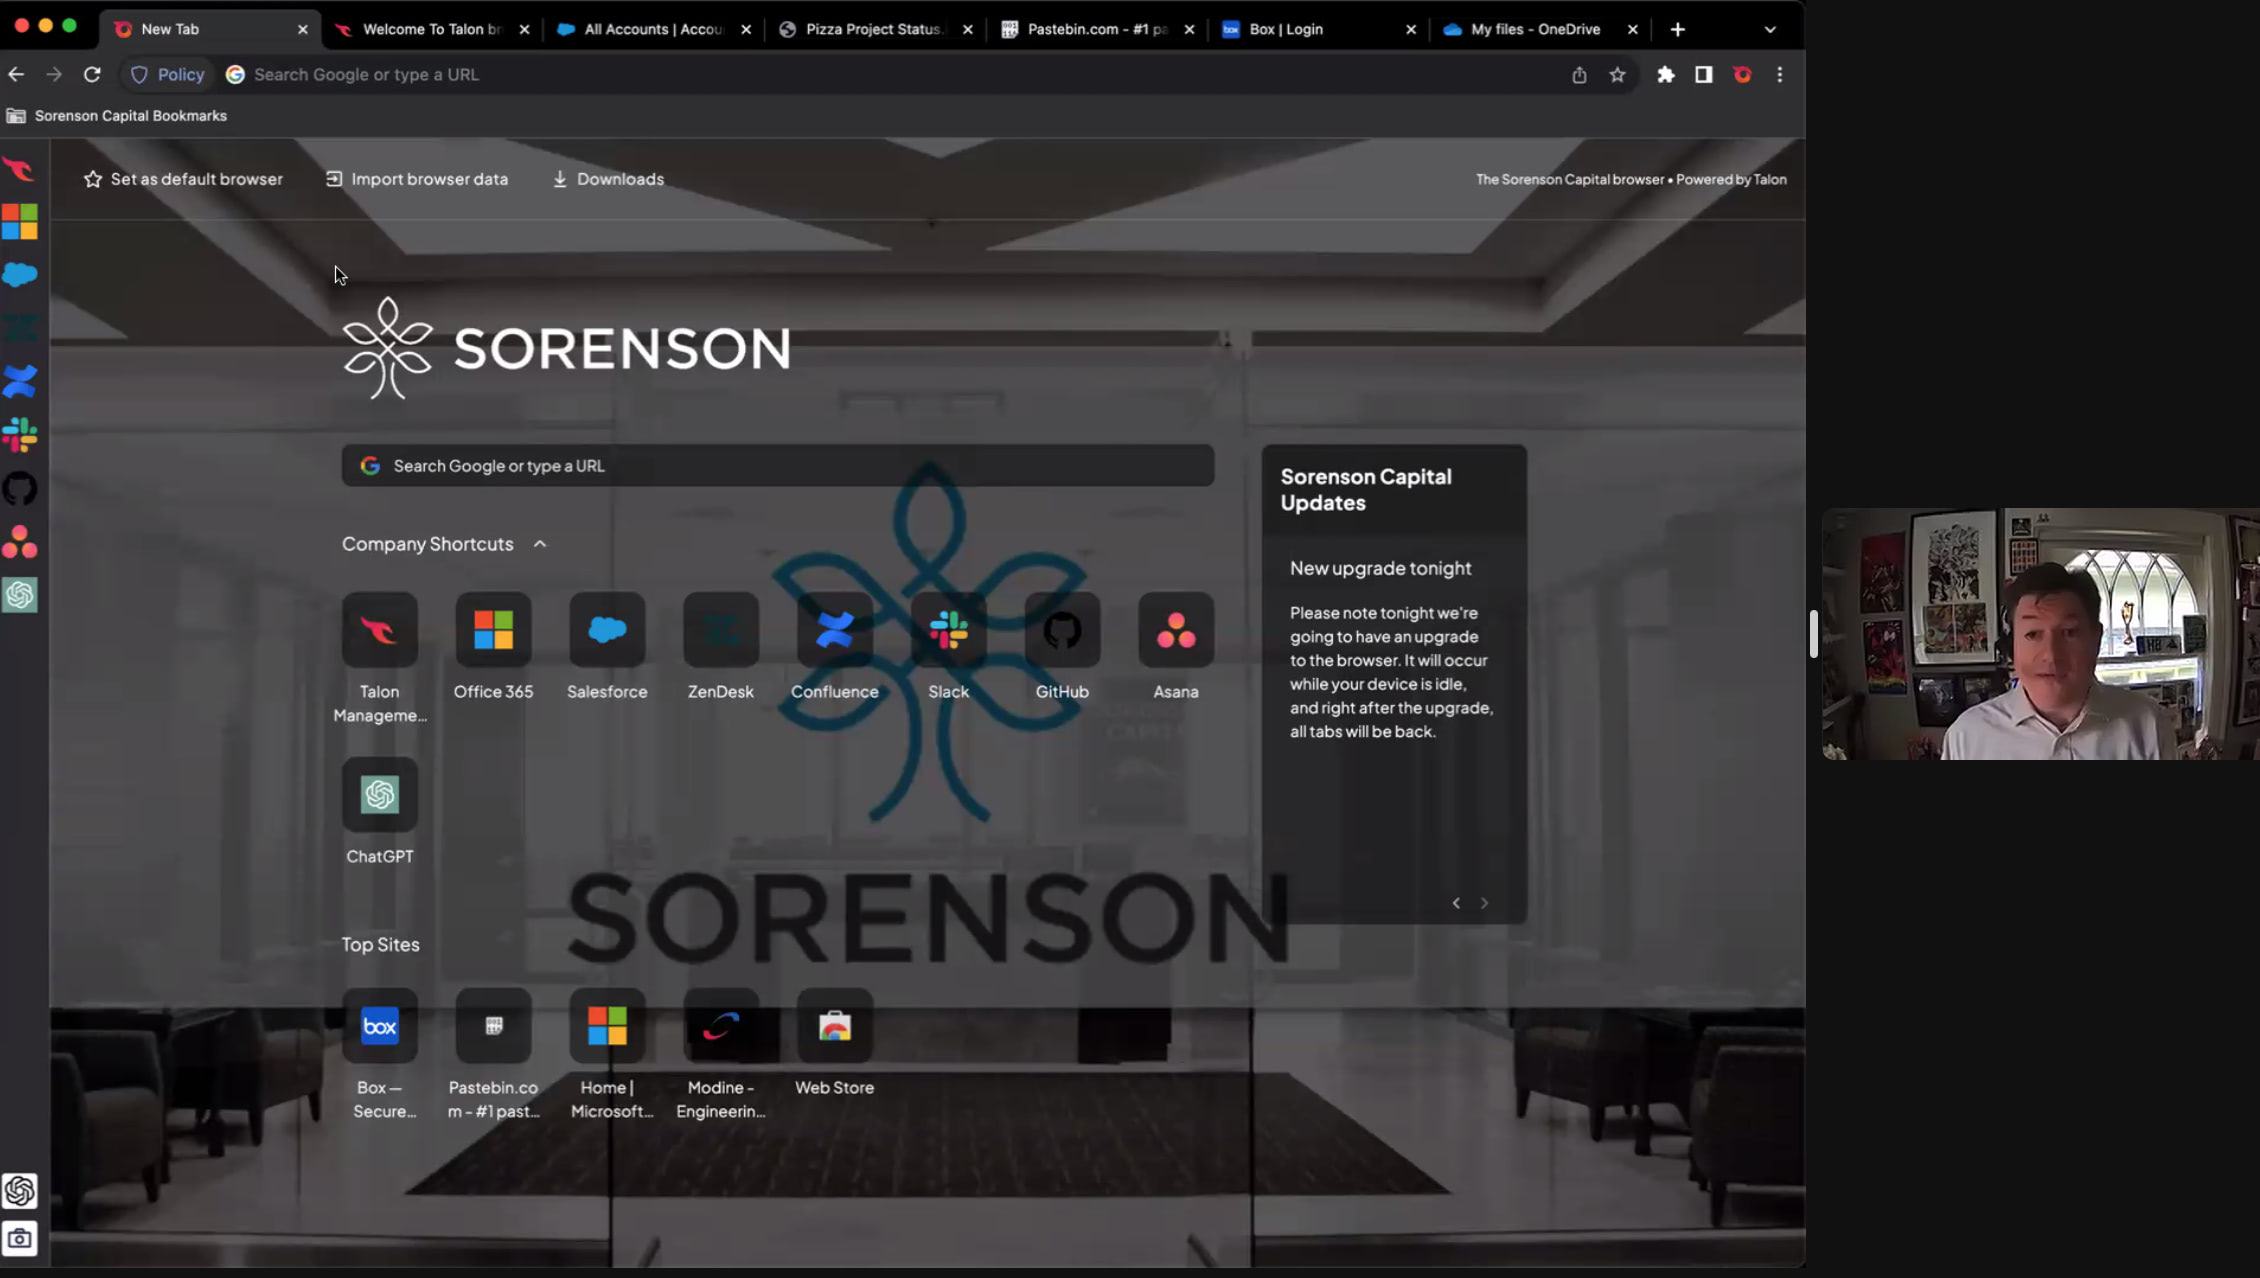Viewport: 2260px width, 1278px height.
Task: Open GitHub icon in left sidebar
Action: coord(19,489)
